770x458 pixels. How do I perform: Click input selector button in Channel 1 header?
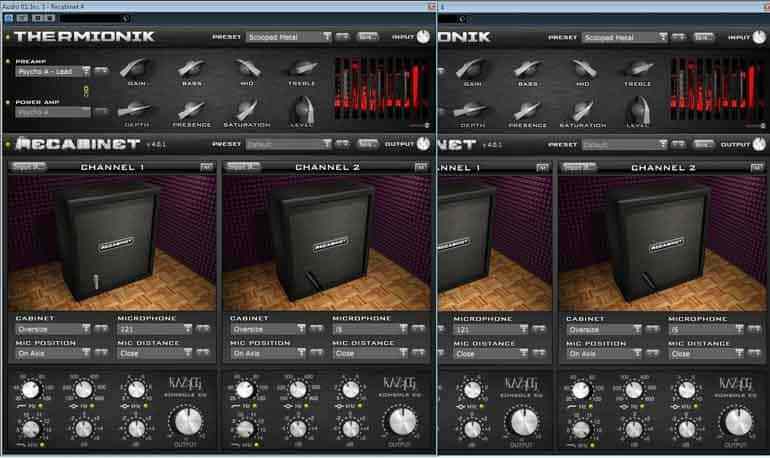[x=28, y=167]
